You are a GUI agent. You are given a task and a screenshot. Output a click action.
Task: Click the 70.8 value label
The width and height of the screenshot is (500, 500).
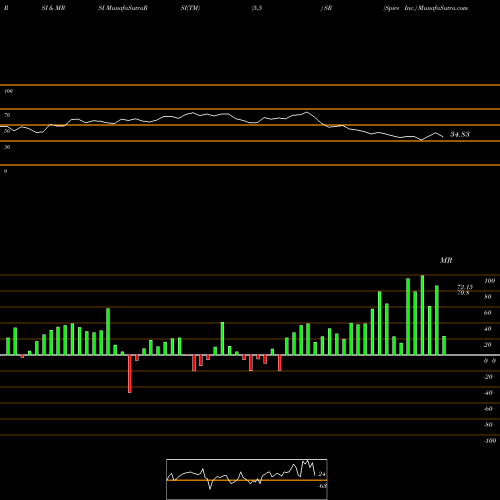point(463,293)
